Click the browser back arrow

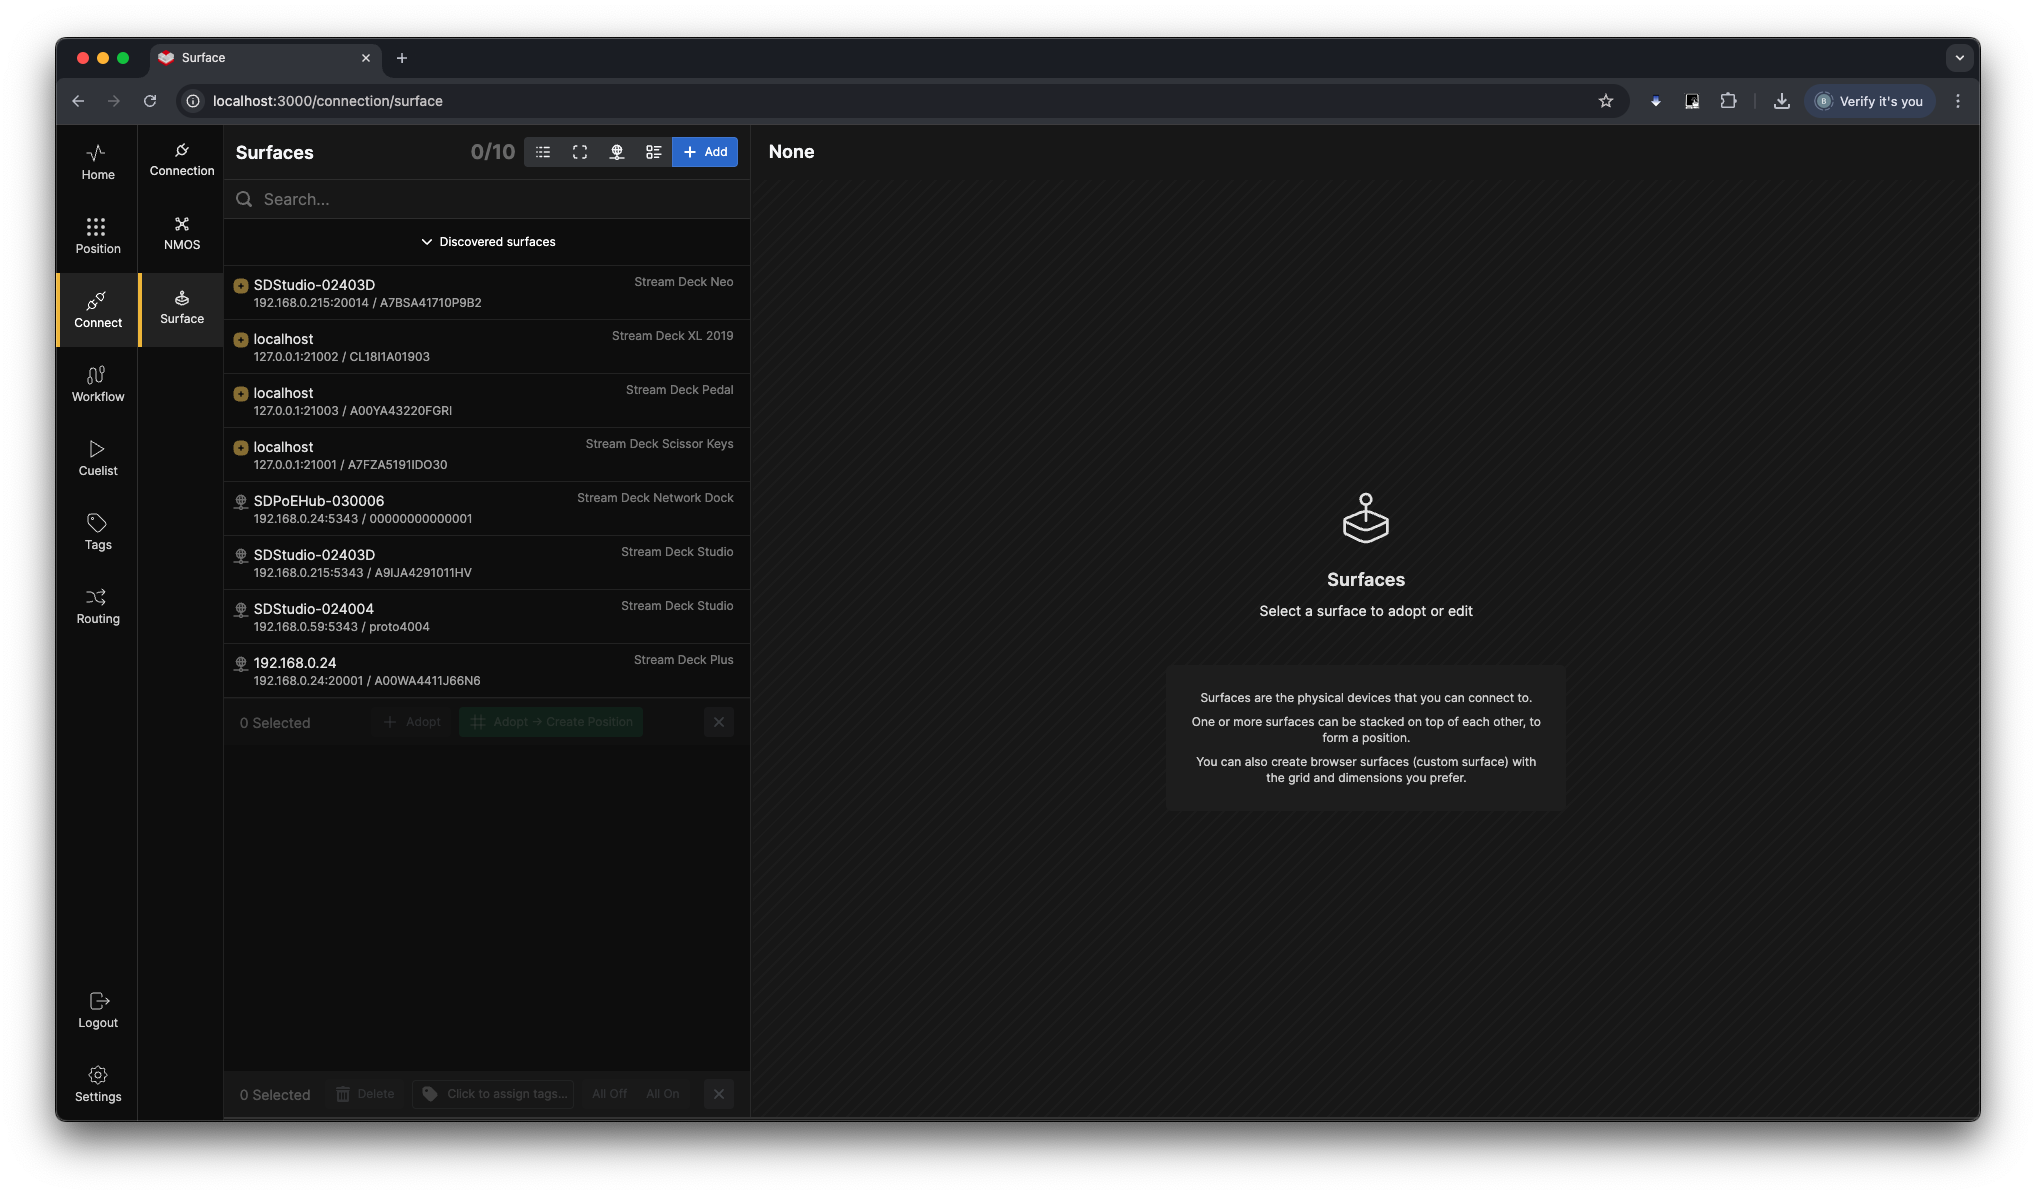(78, 101)
